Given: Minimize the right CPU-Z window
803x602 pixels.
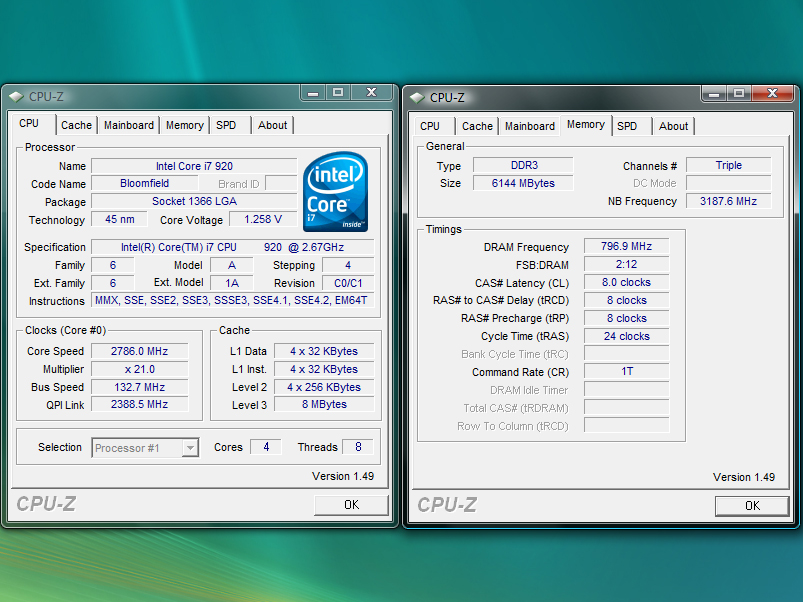Looking at the screenshot, I should tap(714, 94).
